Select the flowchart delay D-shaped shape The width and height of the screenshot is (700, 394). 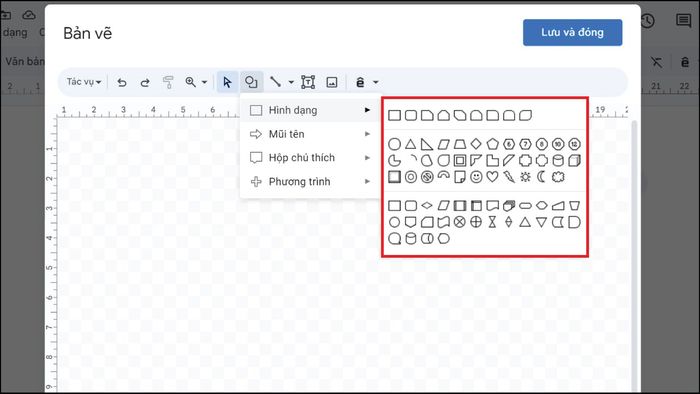575,222
